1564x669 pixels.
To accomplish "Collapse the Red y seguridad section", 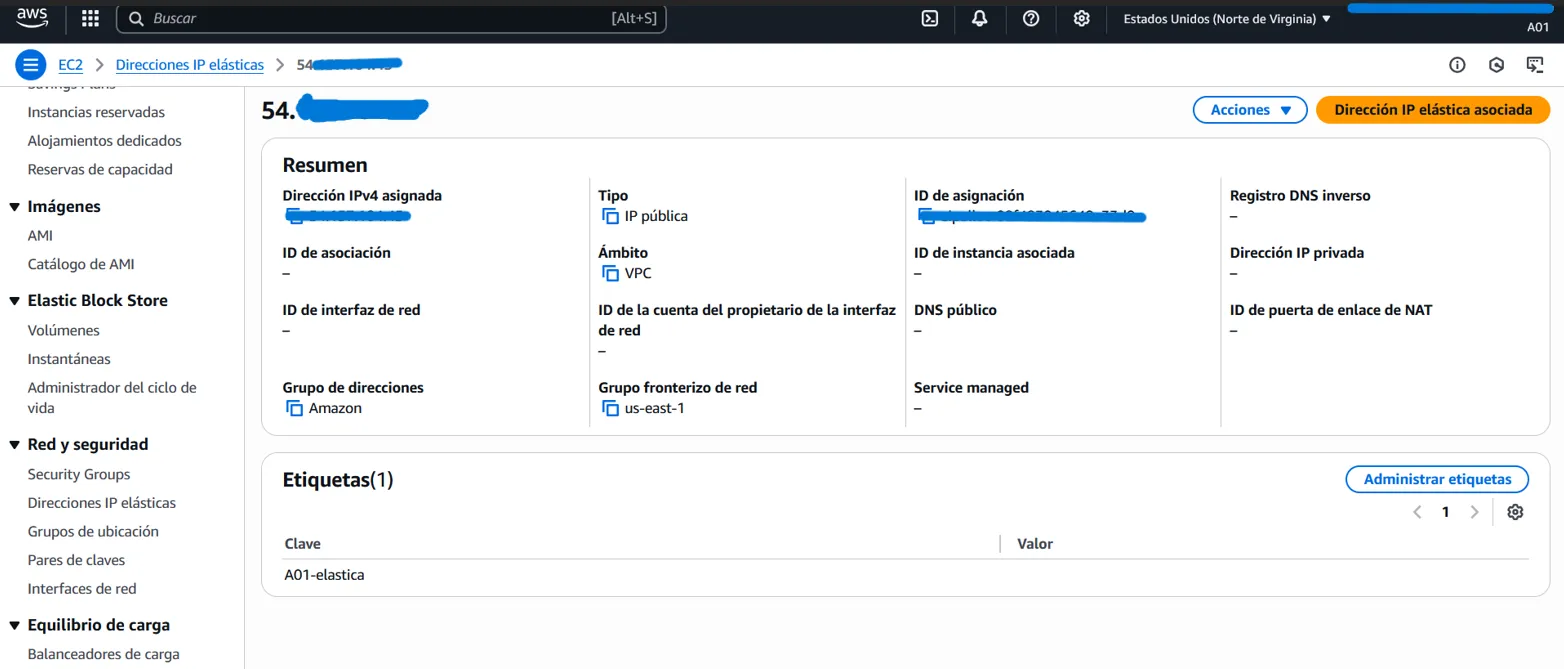I will coord(15,445).
